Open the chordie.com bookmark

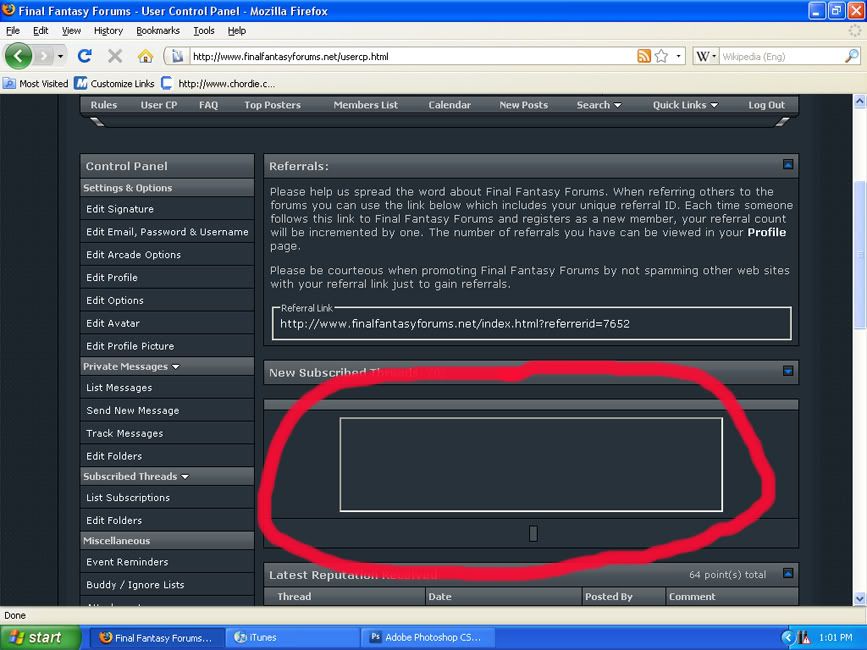218,83
